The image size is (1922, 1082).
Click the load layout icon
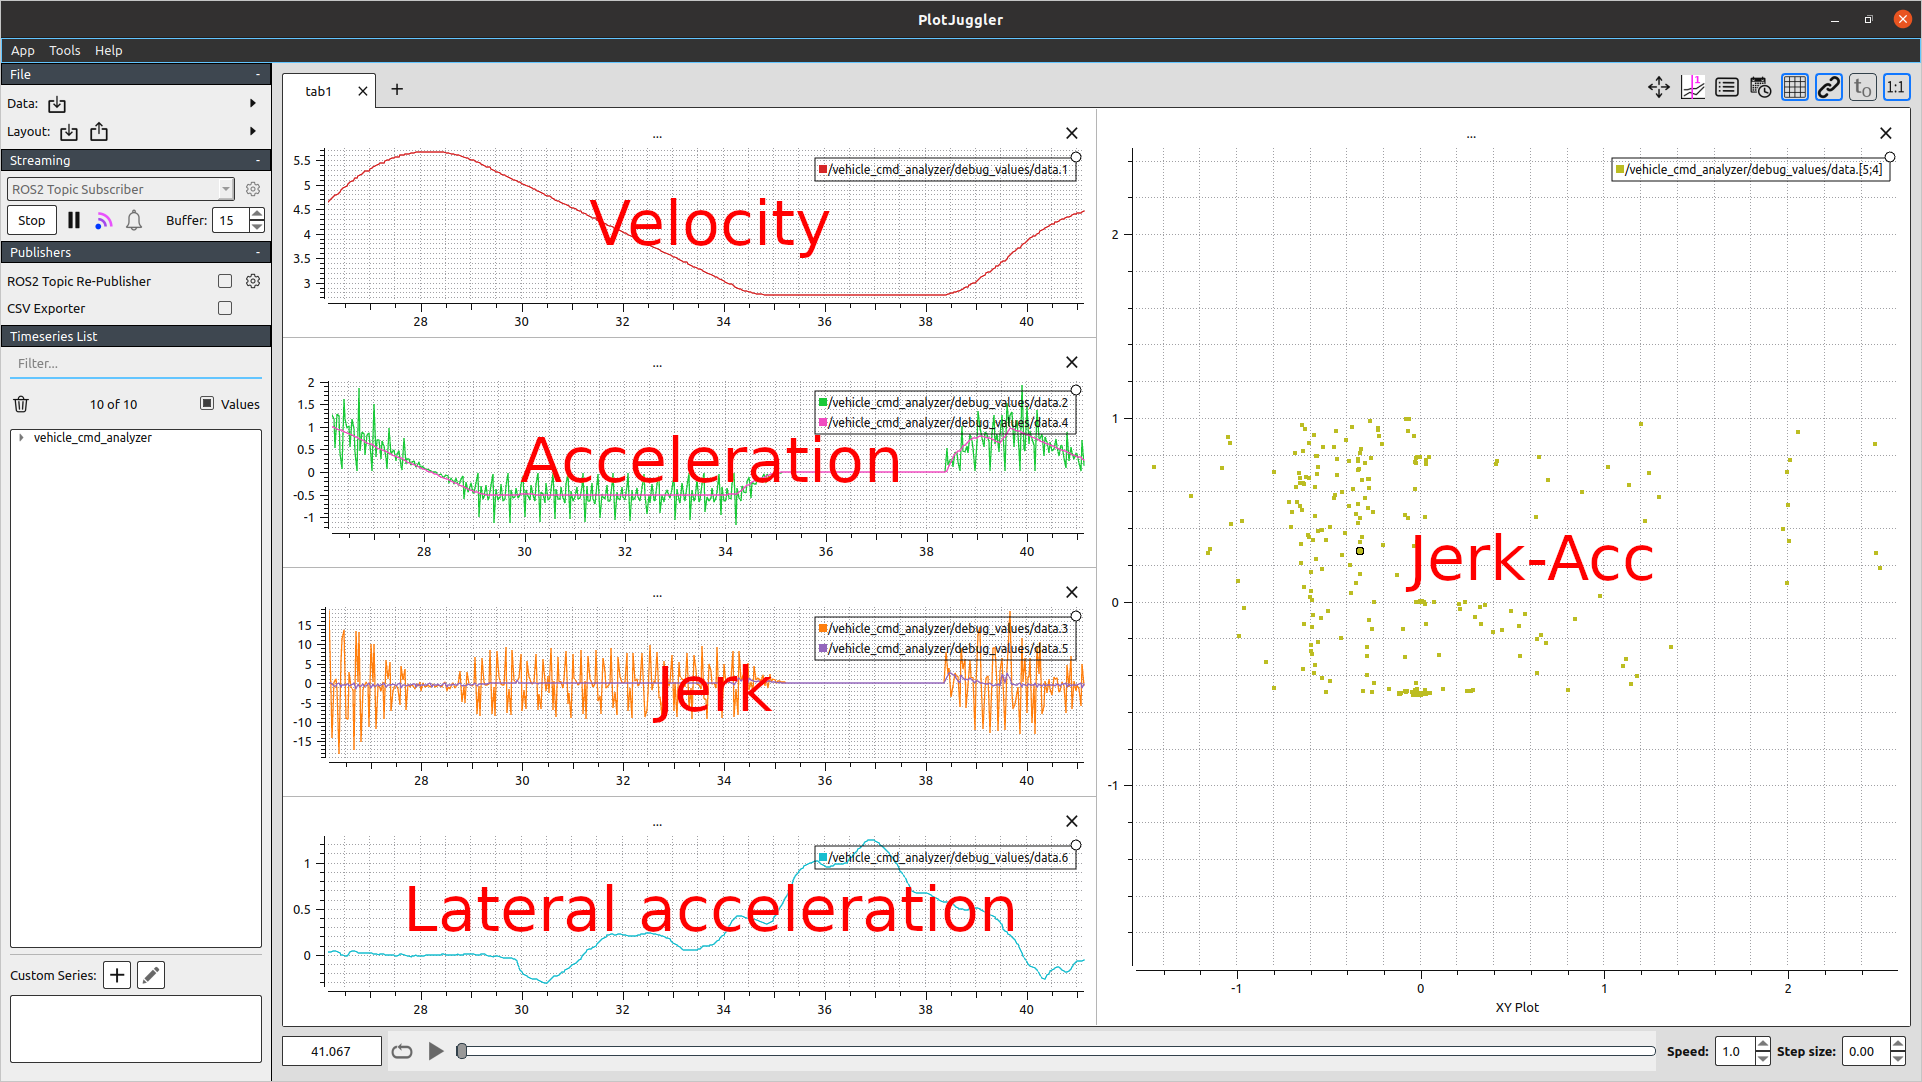click(x=68, y=132)
